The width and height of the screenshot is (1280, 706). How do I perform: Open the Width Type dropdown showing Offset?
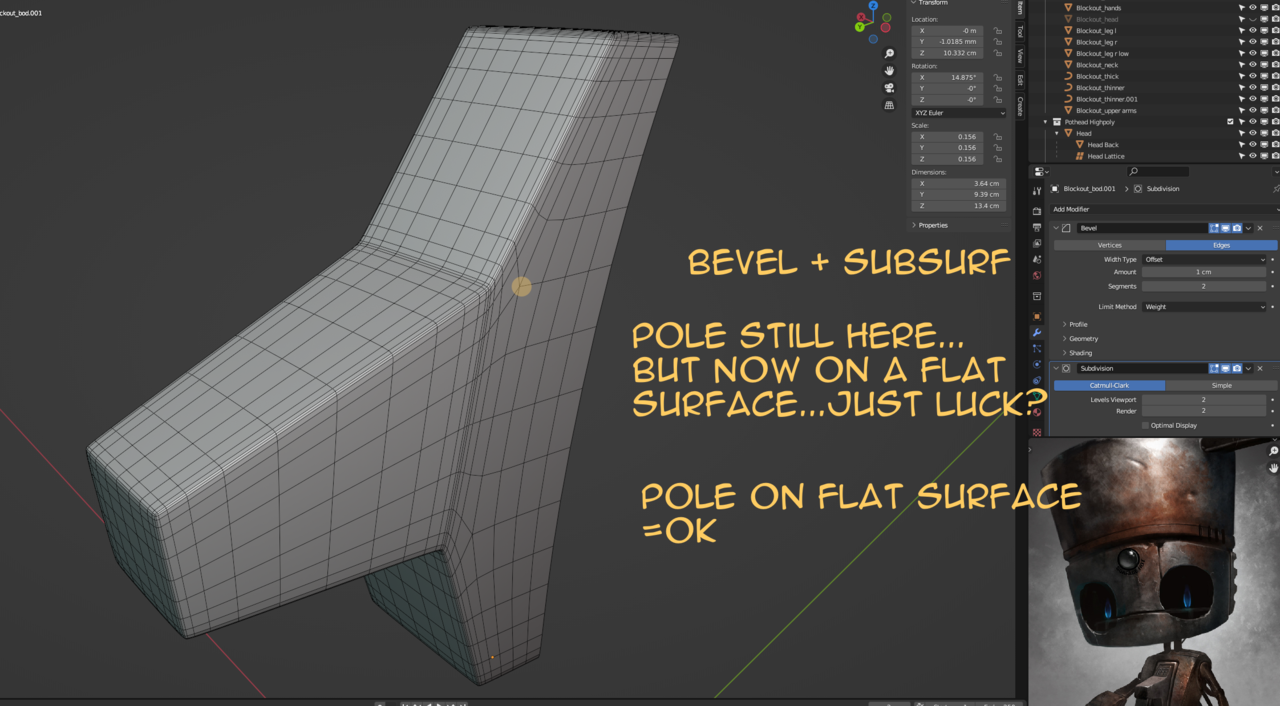click(x=1205, y=259)
